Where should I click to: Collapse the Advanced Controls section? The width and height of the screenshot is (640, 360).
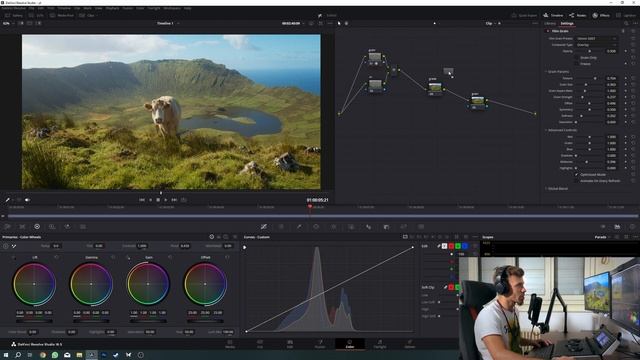546,130
